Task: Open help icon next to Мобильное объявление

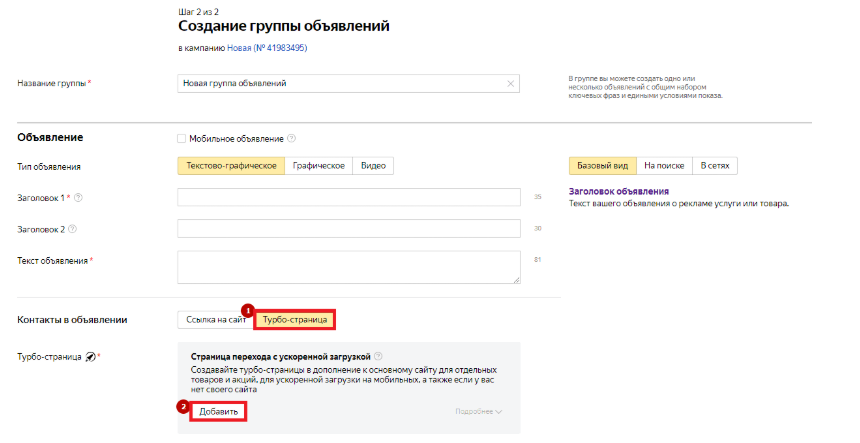Action: 292,139
